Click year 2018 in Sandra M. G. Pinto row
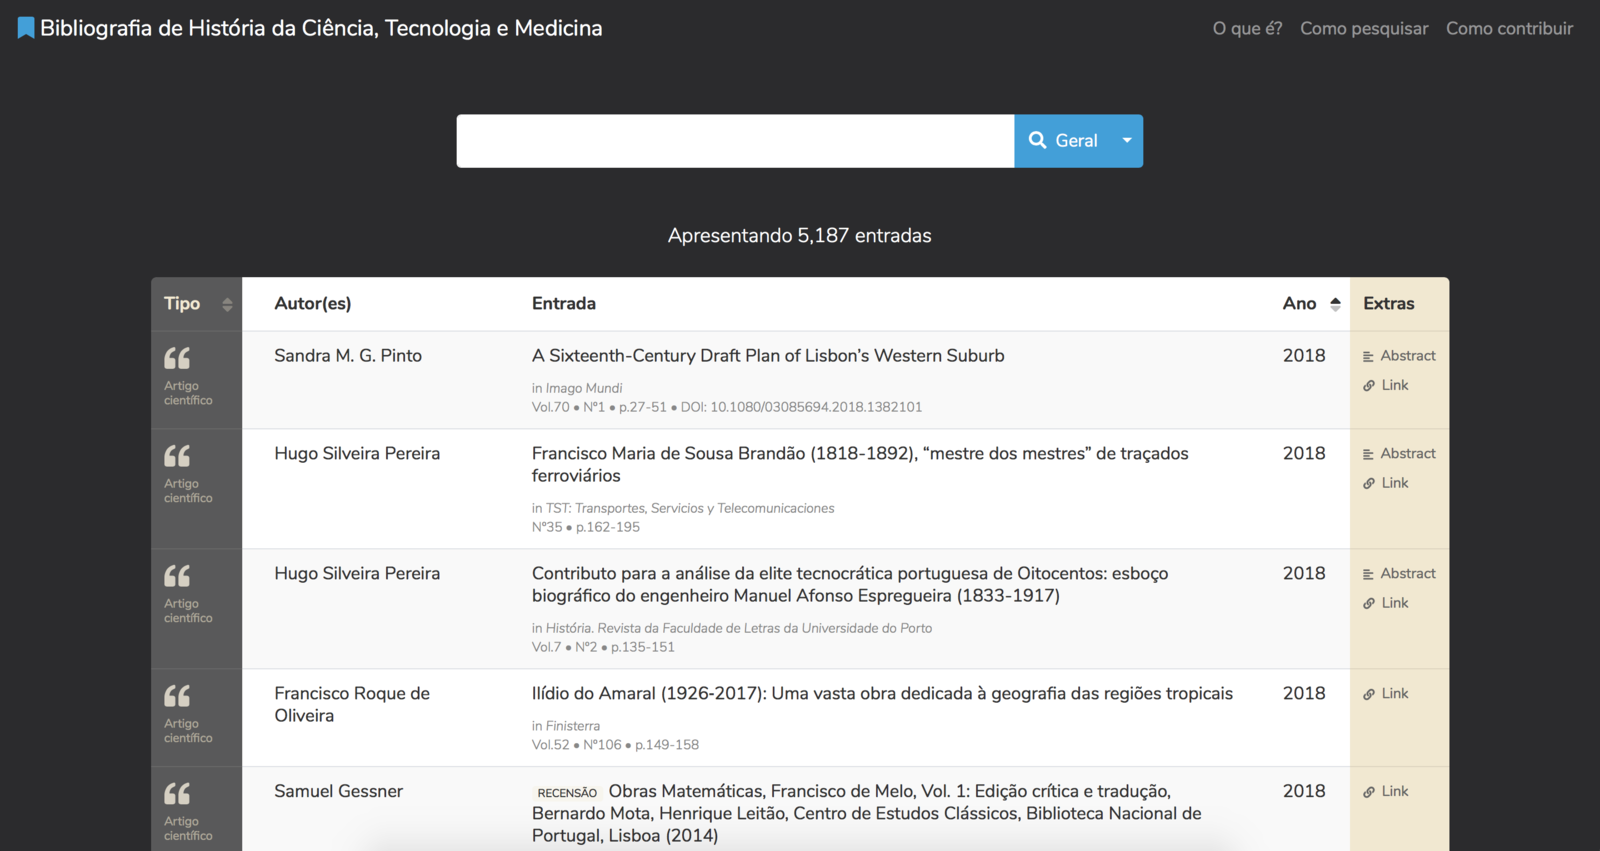Image resolution: width=1600 pixels, height=851 pixels. [x=1304, y=356]
